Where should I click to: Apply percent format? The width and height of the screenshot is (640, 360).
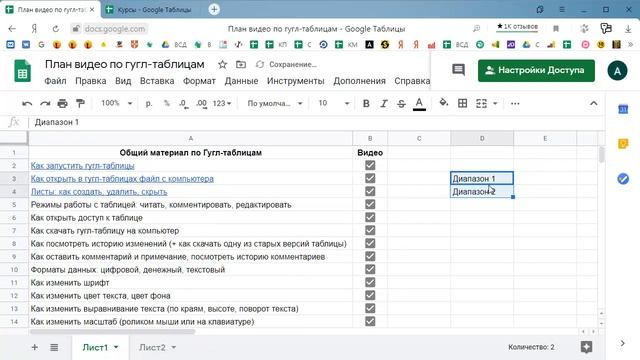click(167, 104)
